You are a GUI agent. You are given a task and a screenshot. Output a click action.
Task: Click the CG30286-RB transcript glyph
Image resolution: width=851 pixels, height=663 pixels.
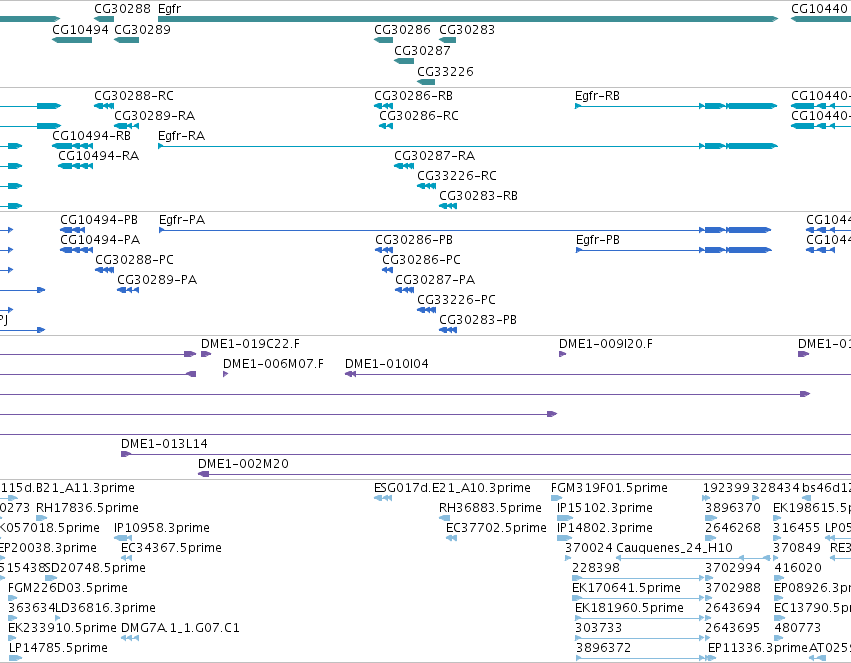coord(384,106)
